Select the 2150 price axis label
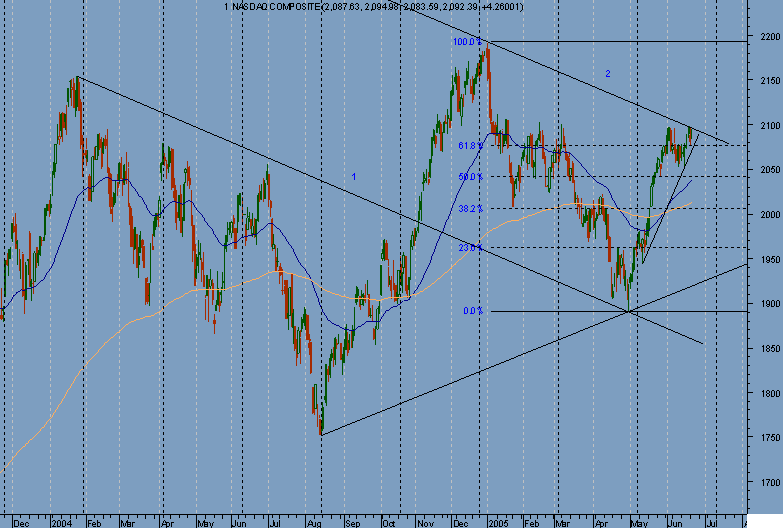This screenshot has width=783, height=528. [772, 80]
